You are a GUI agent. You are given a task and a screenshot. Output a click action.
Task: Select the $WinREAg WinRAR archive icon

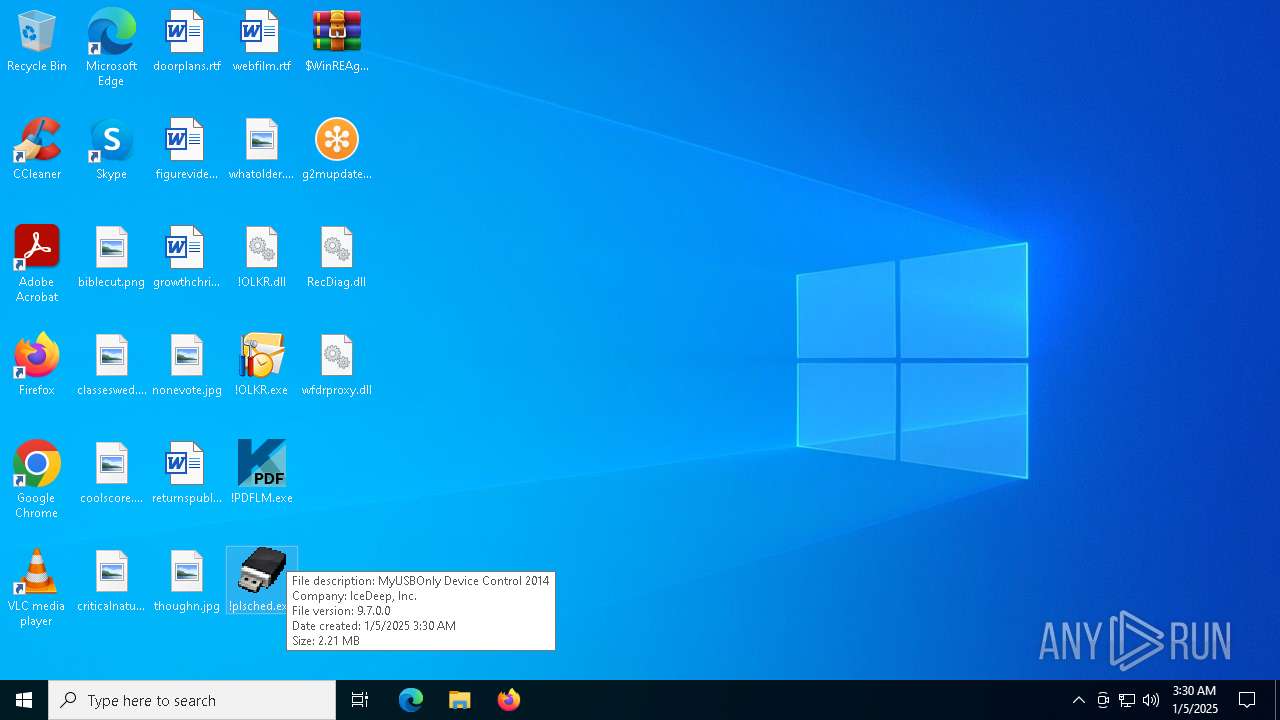[x=337, y=42]
